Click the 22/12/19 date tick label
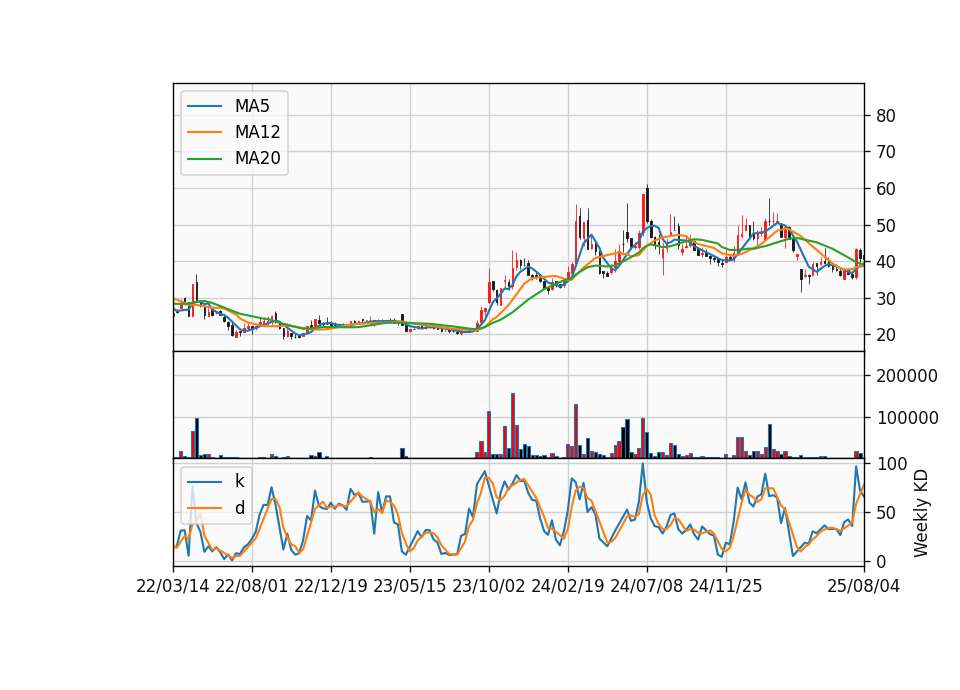Screen dimensions: 960x690 pyautogui.click(x=331, y=586)
